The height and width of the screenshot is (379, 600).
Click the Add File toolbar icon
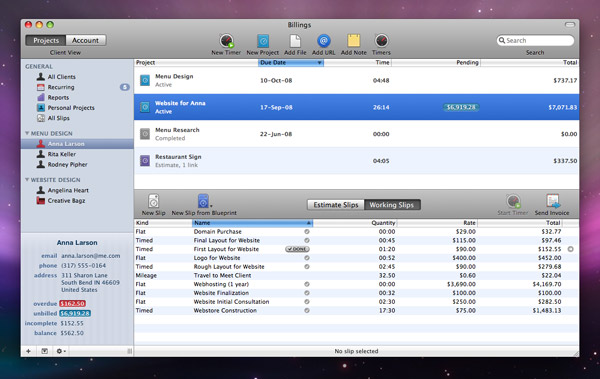pyautogui.click(x=295, y=41)
